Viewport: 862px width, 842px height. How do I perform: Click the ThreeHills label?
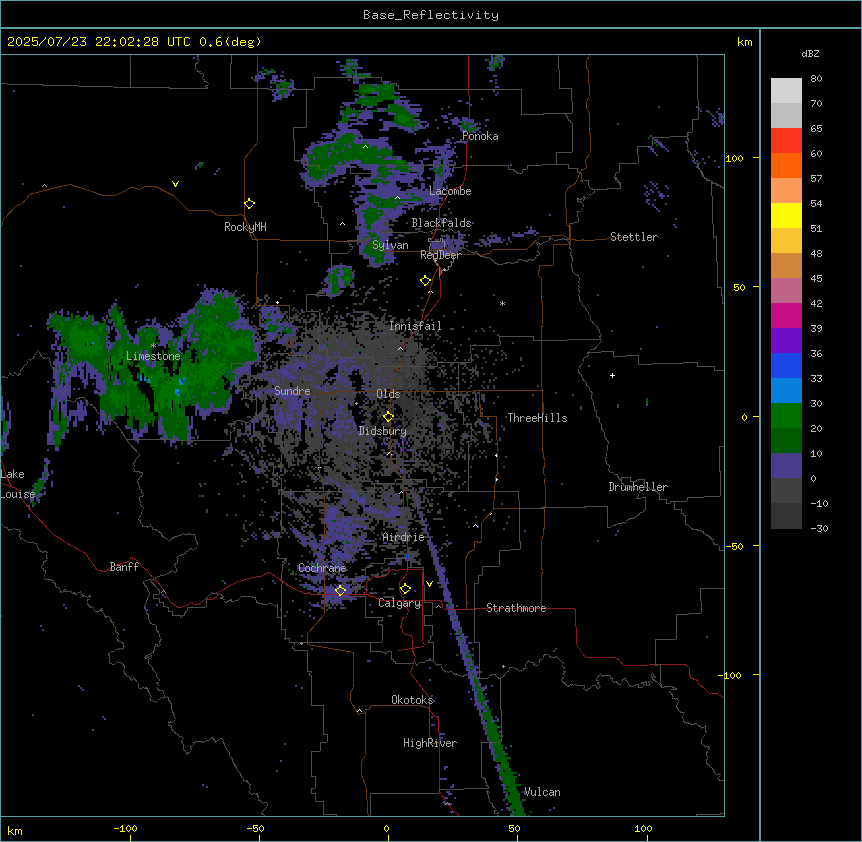[x=537, y=418]
